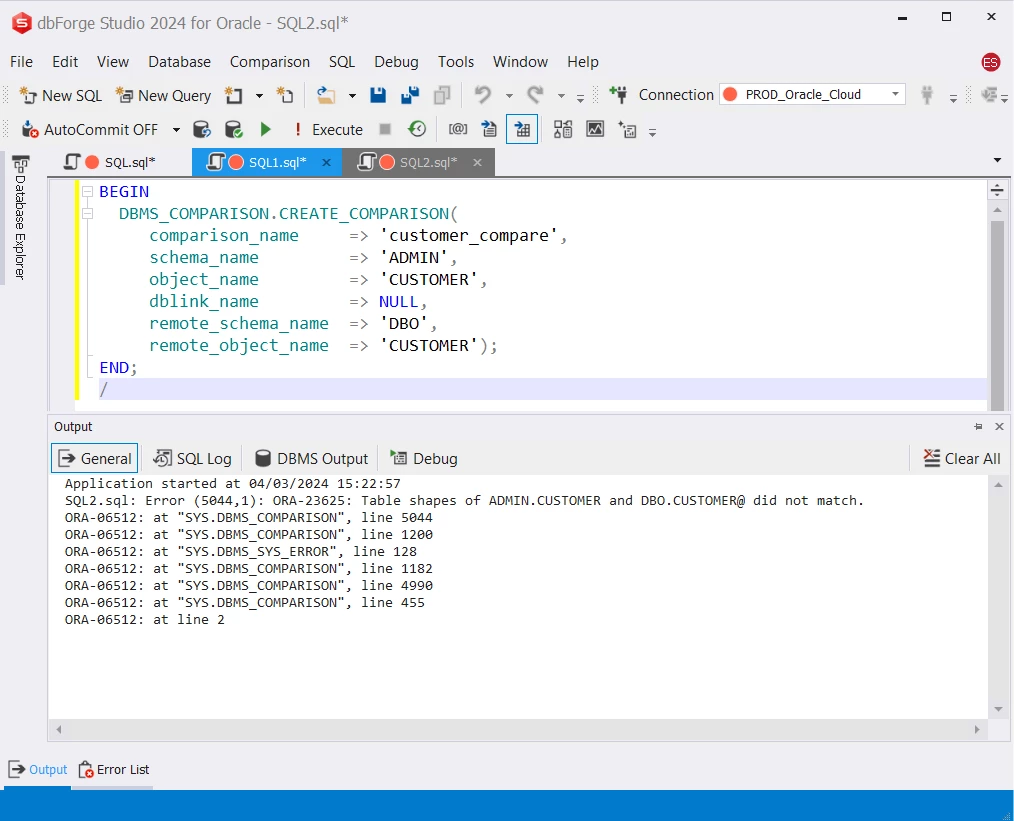Image resolution: width=1014 pixels, height=821 pixels.
Task: Open the Comparison menu
Action: tap(270, 62)
